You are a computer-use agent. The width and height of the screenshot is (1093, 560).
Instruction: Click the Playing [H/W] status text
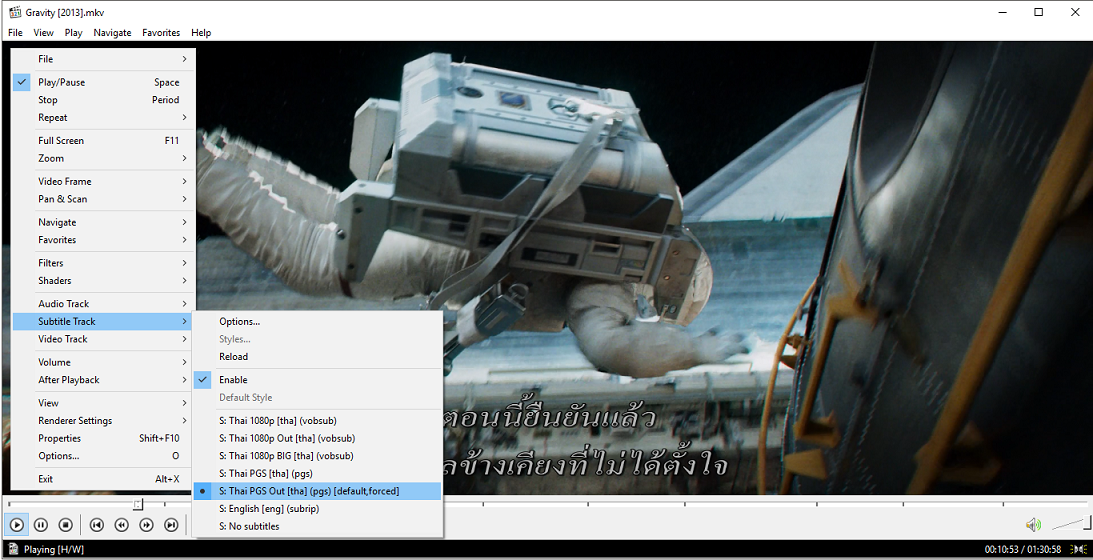(x=54, y=550)
